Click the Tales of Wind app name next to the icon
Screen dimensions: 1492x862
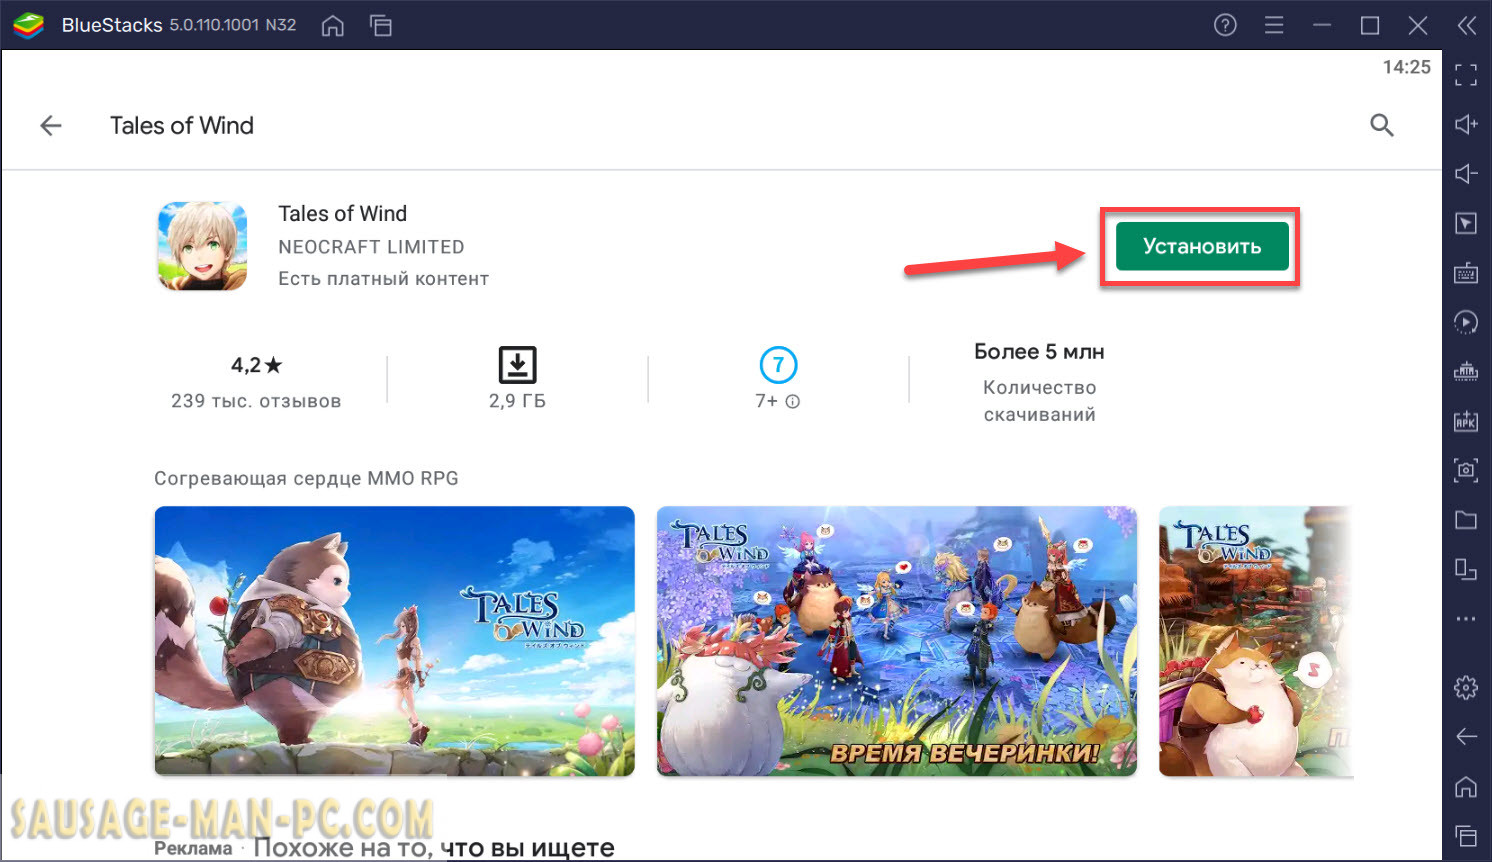coord(342,214)
